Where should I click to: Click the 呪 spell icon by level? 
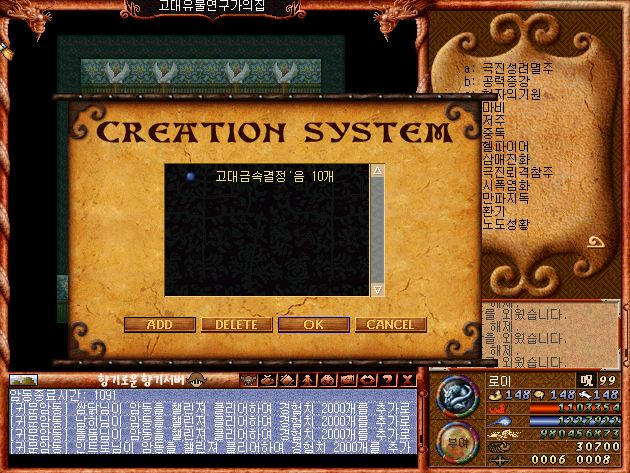pos(585,380)
